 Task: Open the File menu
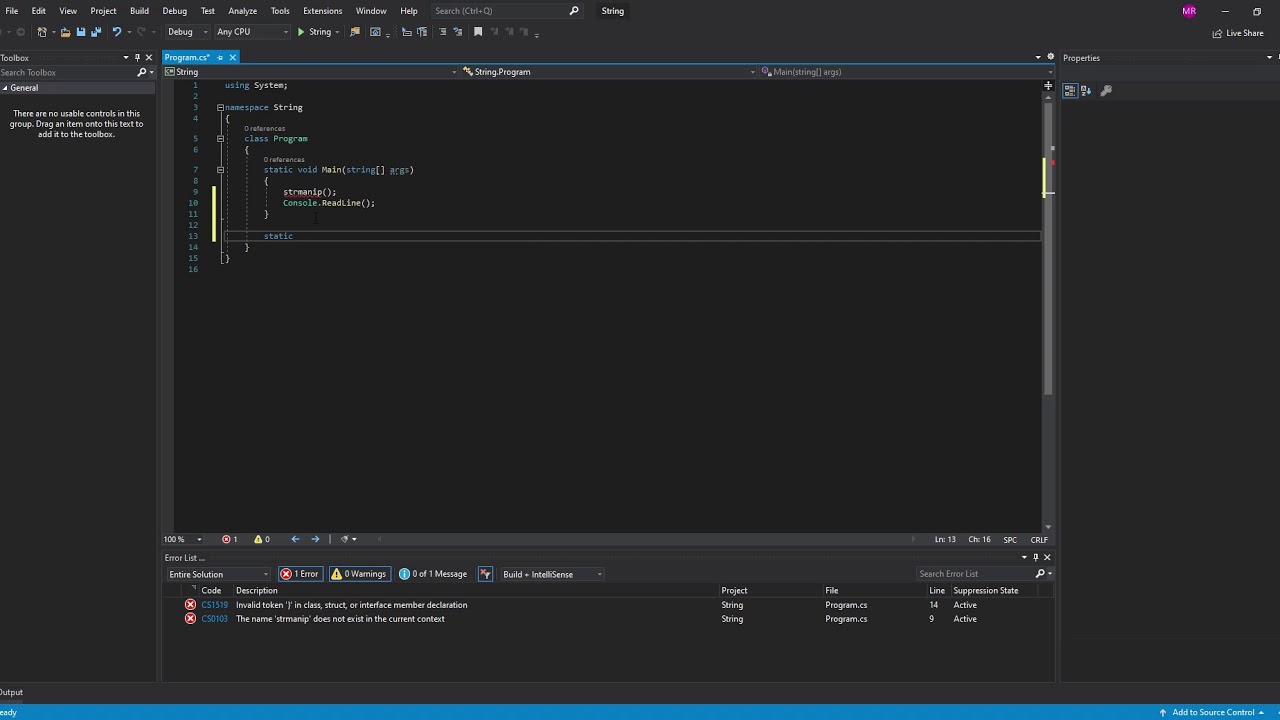coord(12,11)
